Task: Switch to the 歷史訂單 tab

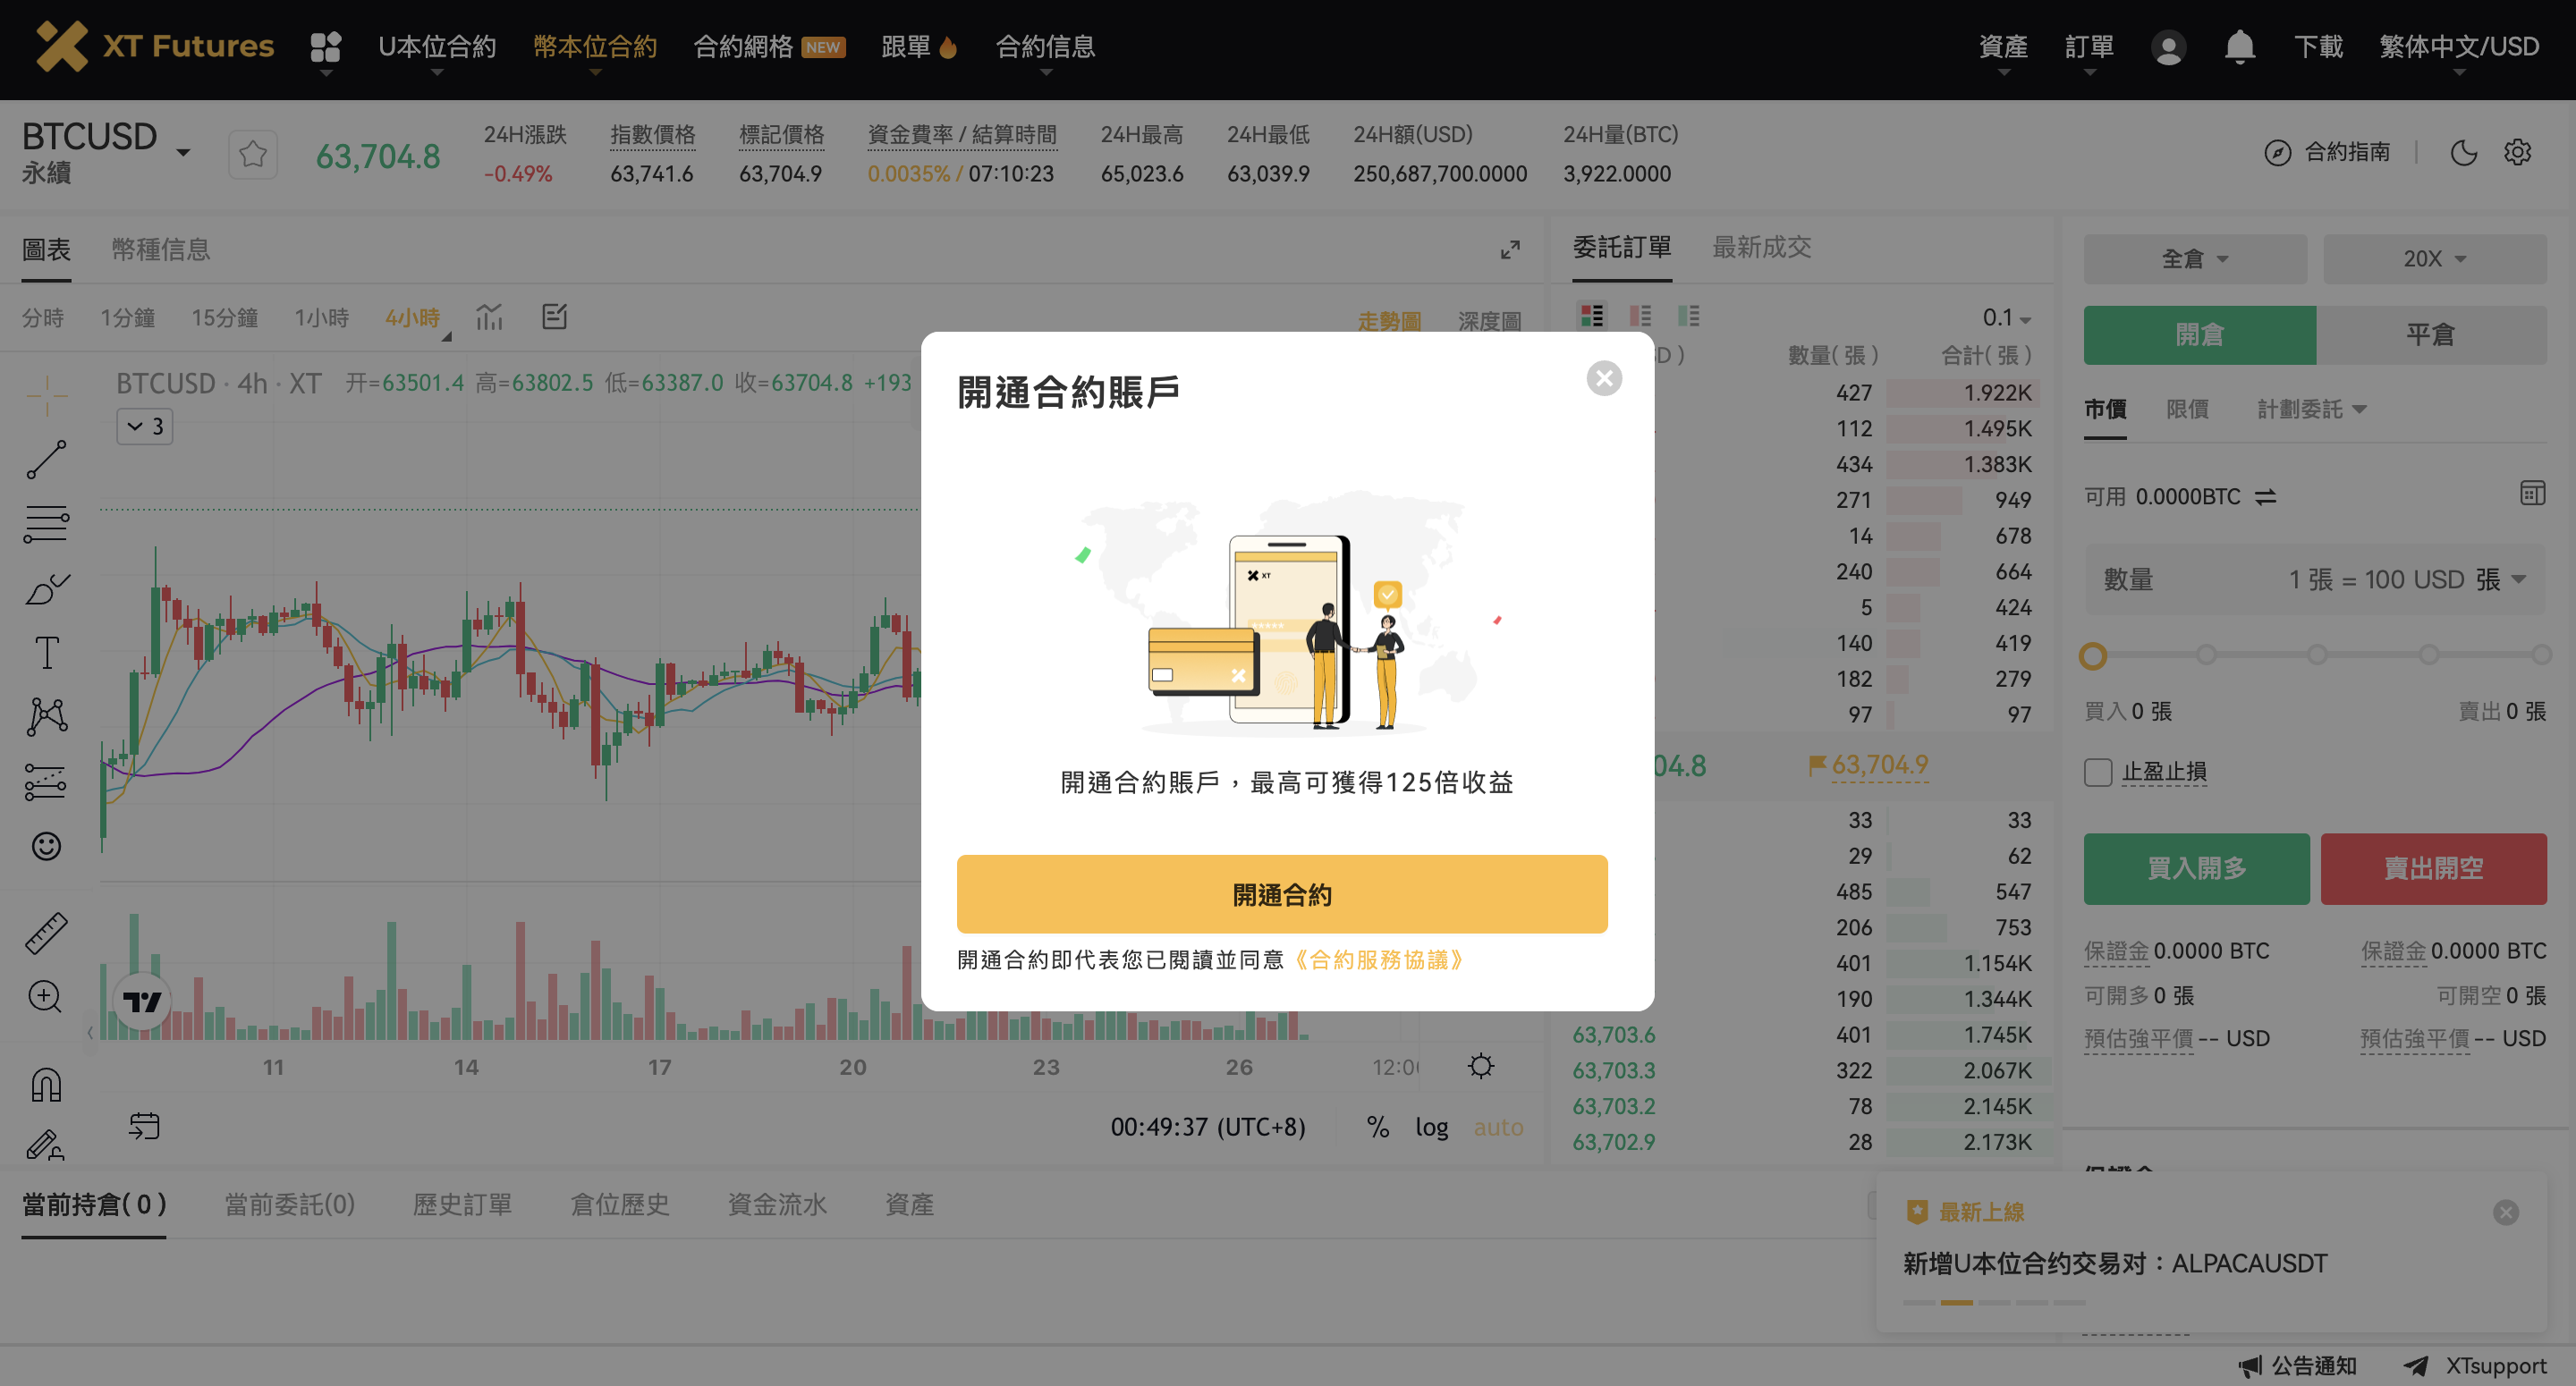Action: tap(462, 1204)
